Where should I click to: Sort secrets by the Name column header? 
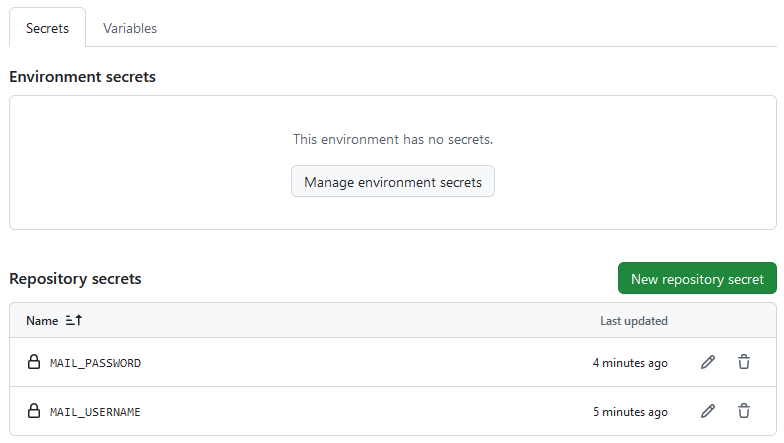pyautogui.click(x=42, y=320)
